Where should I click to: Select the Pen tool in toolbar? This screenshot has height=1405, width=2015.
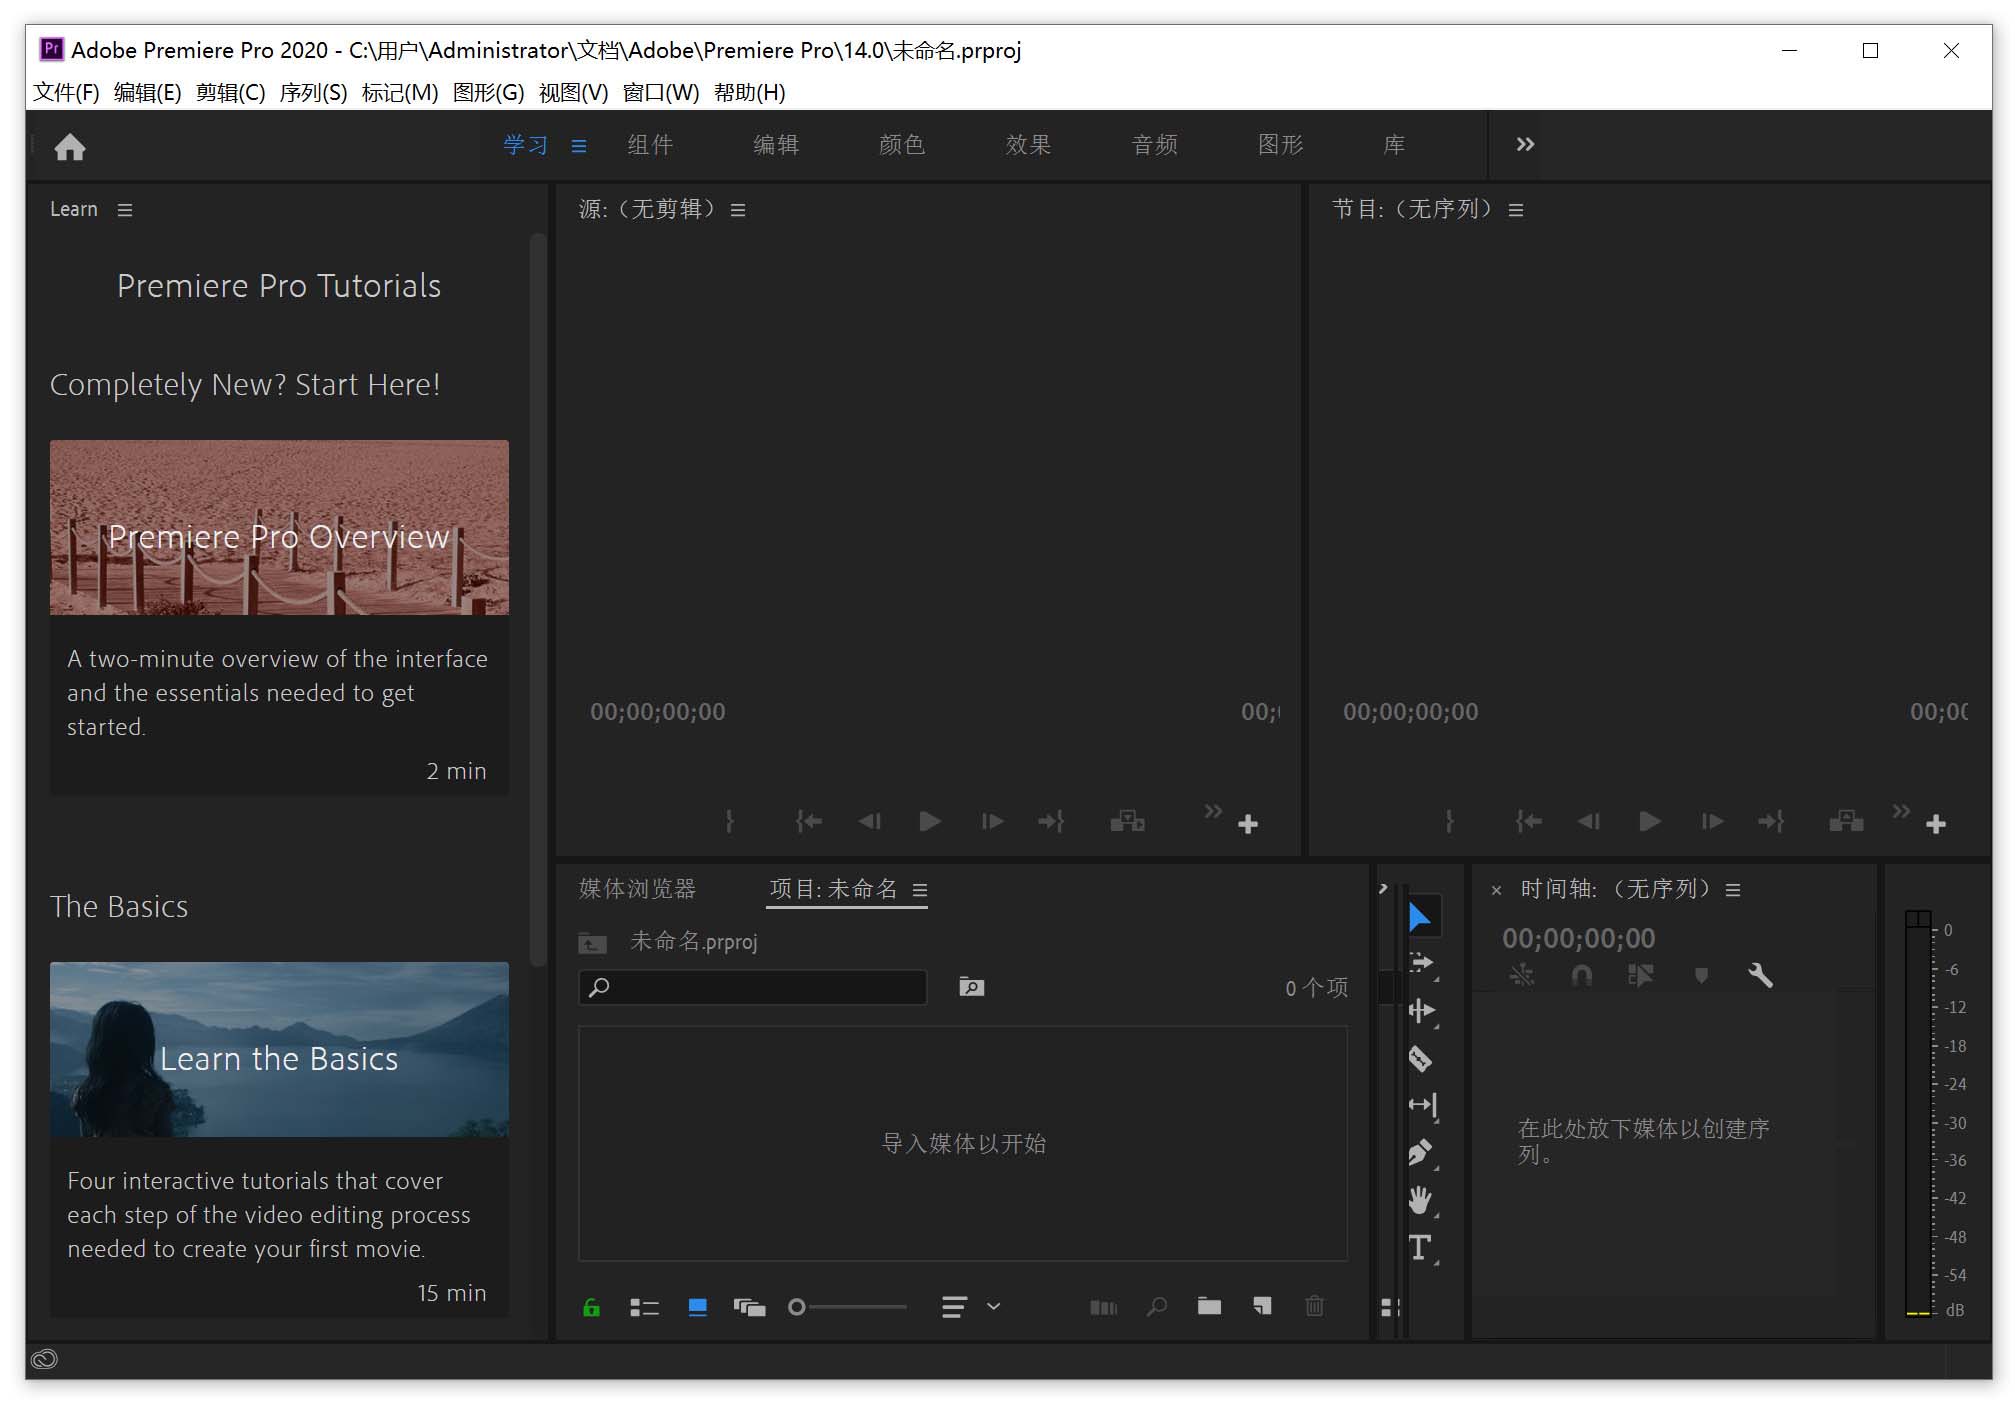[x=1421, y=1151]
